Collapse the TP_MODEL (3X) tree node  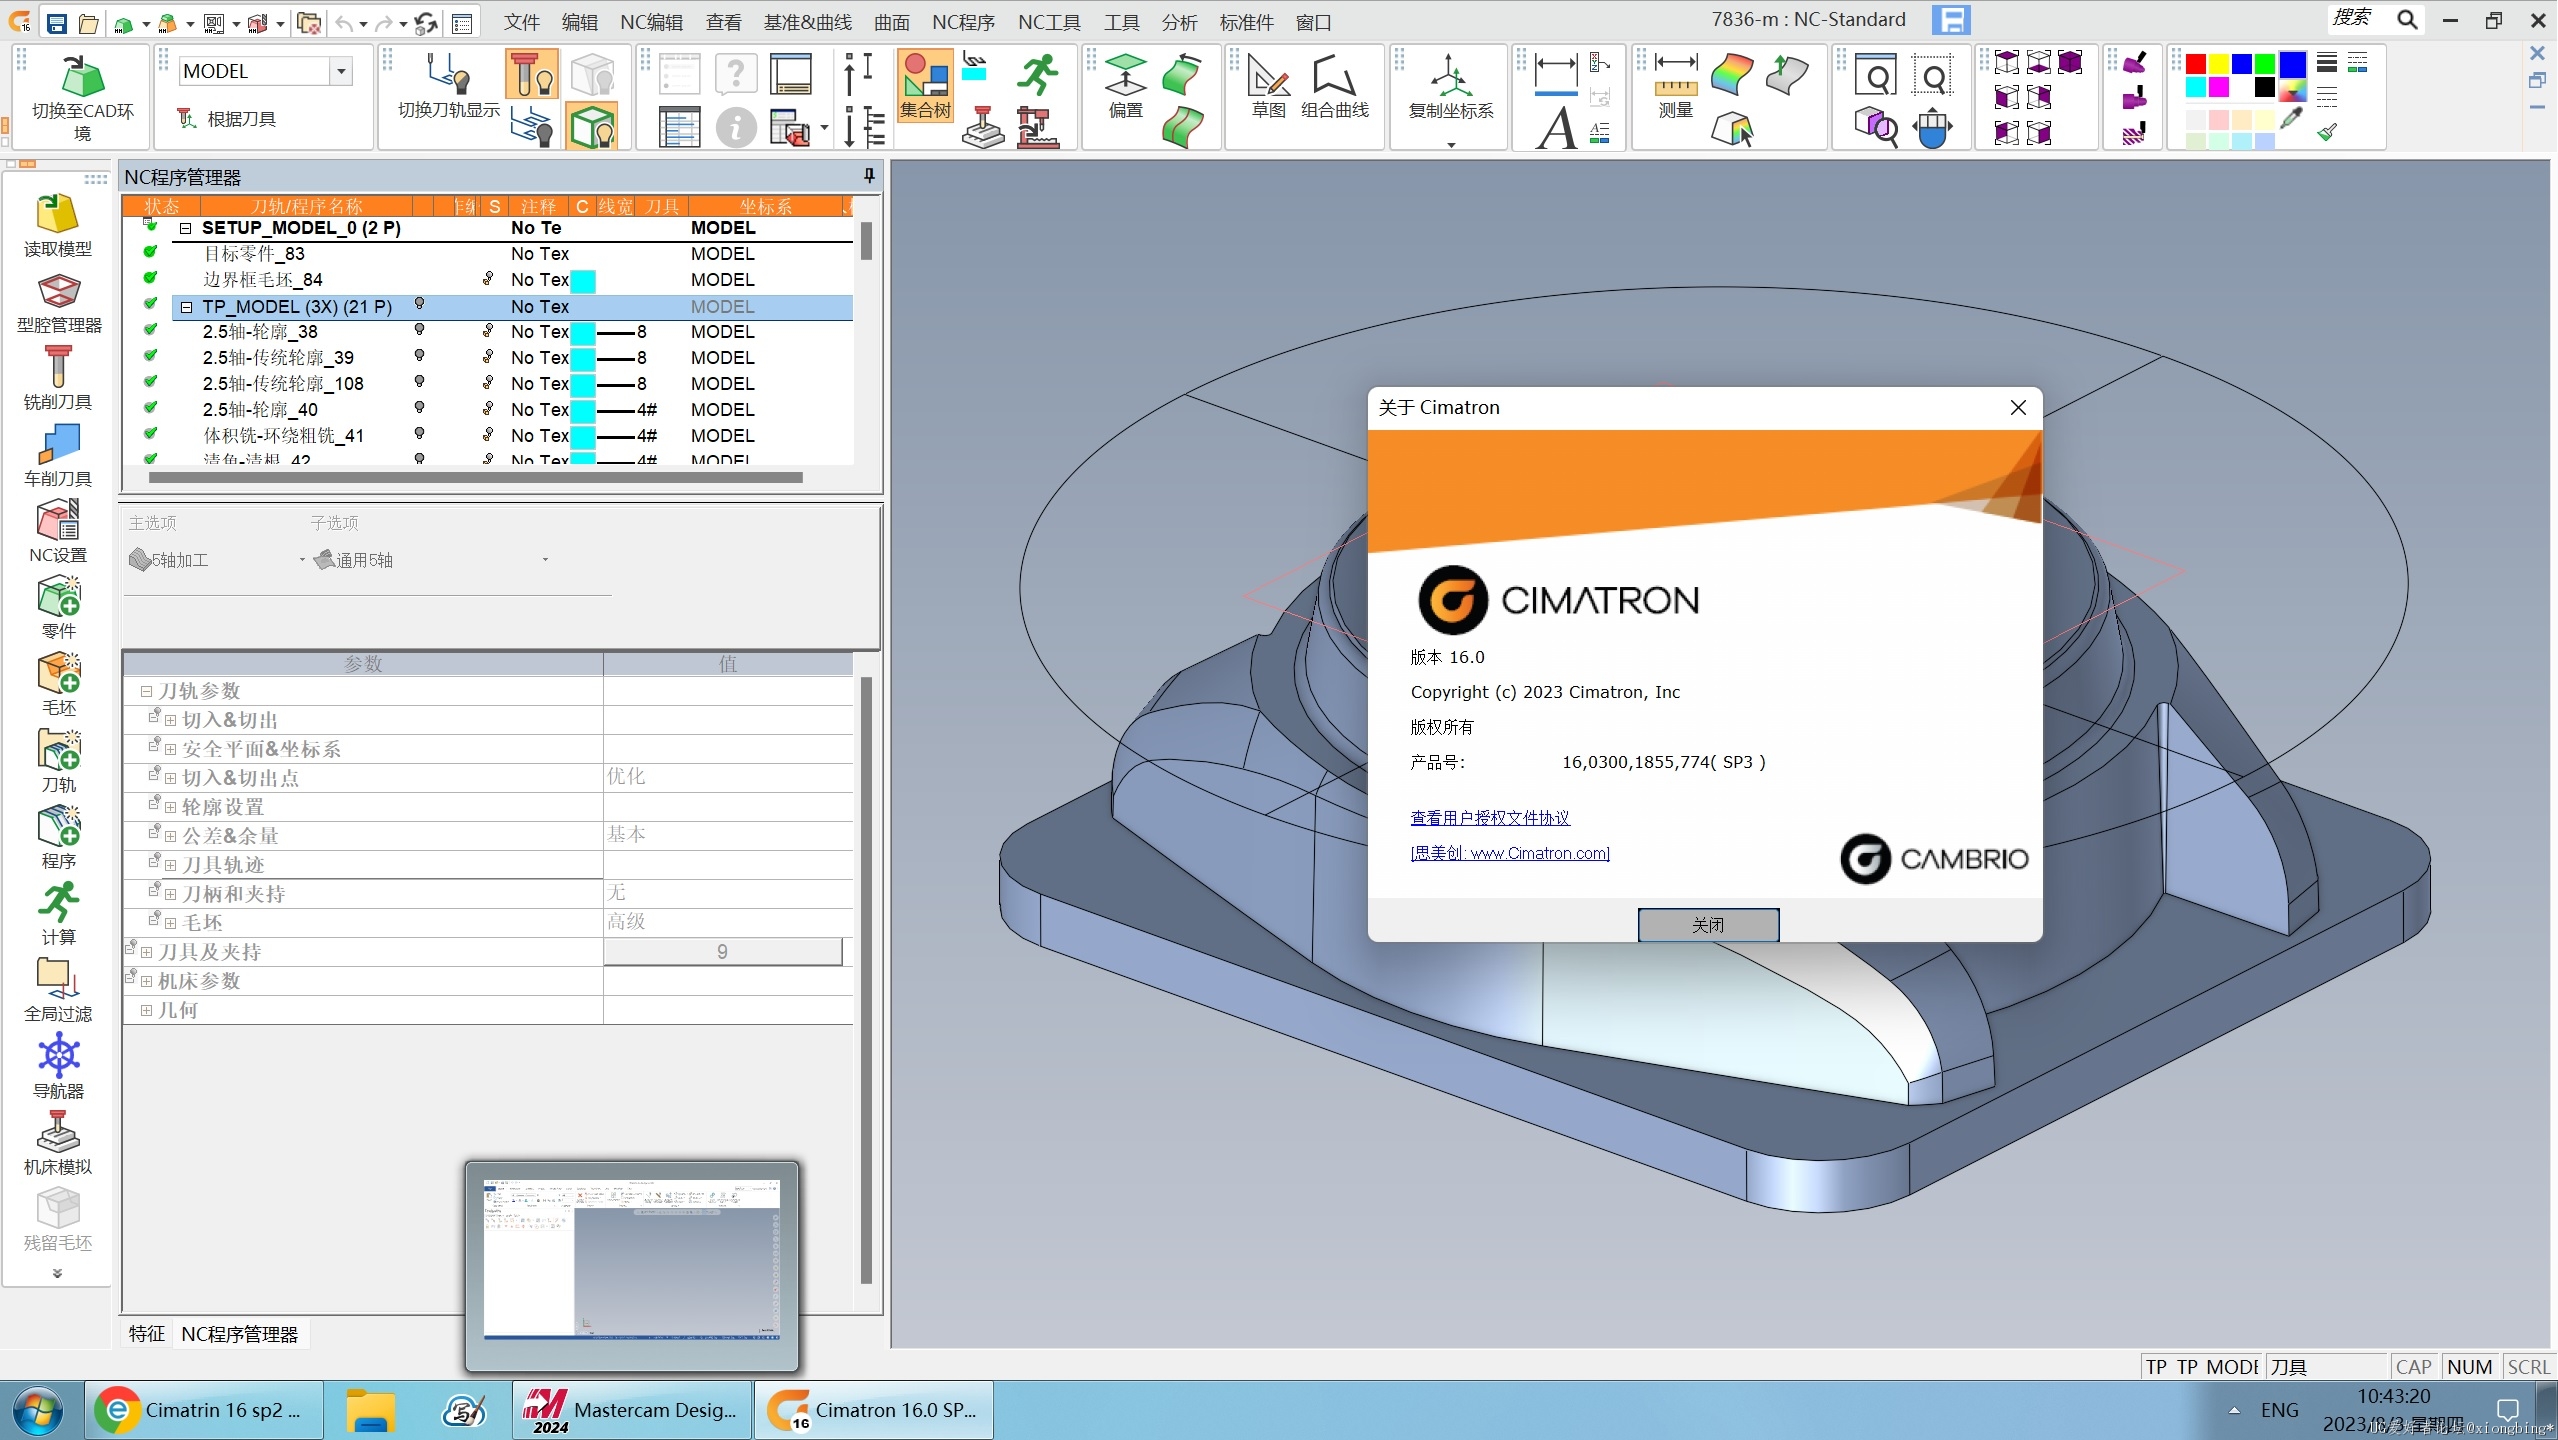(185, 307)
